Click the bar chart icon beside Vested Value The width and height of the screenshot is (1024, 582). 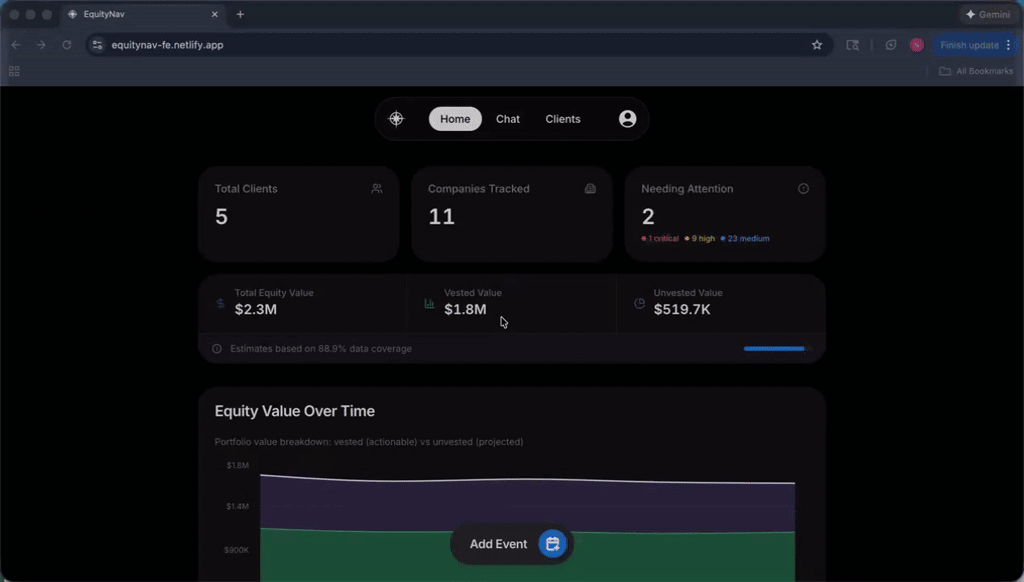pyautogui.click(x=429, y=303)
